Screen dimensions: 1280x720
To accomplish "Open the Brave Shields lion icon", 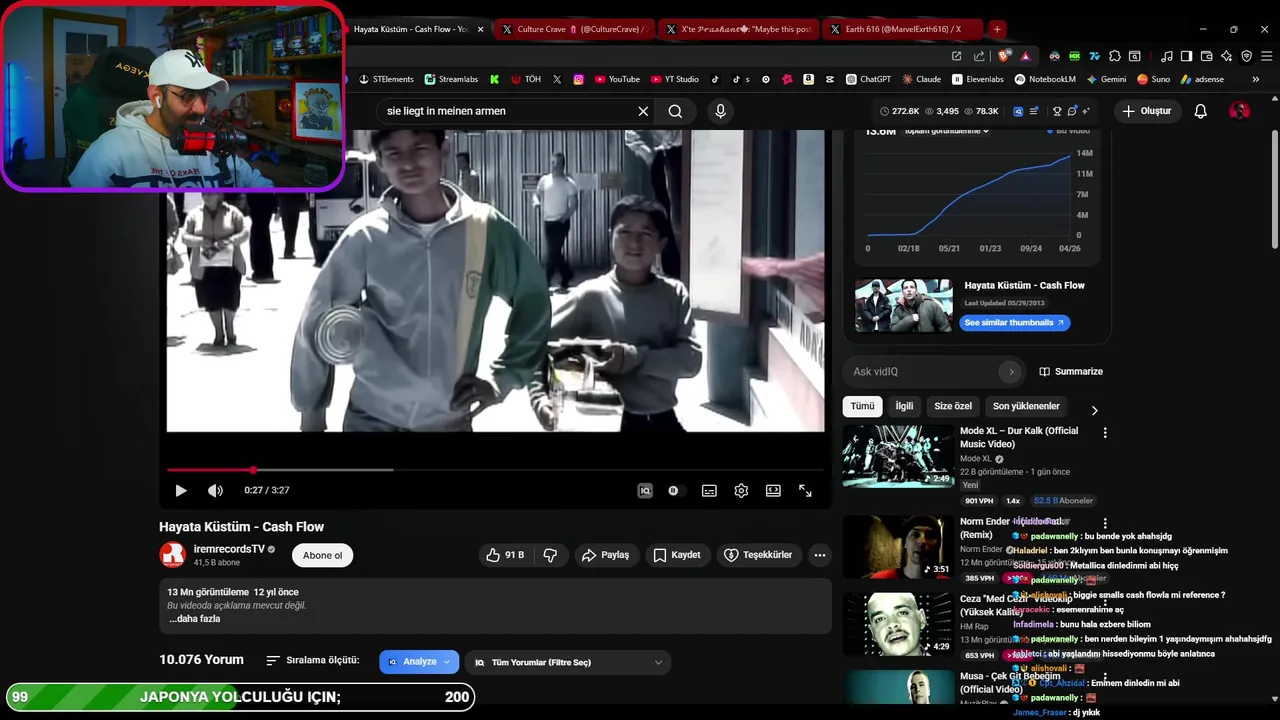I will click(x=1004, y=56).
